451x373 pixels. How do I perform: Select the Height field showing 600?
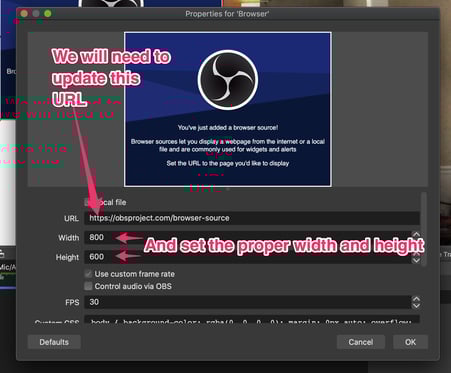click(x=248, y=257)
